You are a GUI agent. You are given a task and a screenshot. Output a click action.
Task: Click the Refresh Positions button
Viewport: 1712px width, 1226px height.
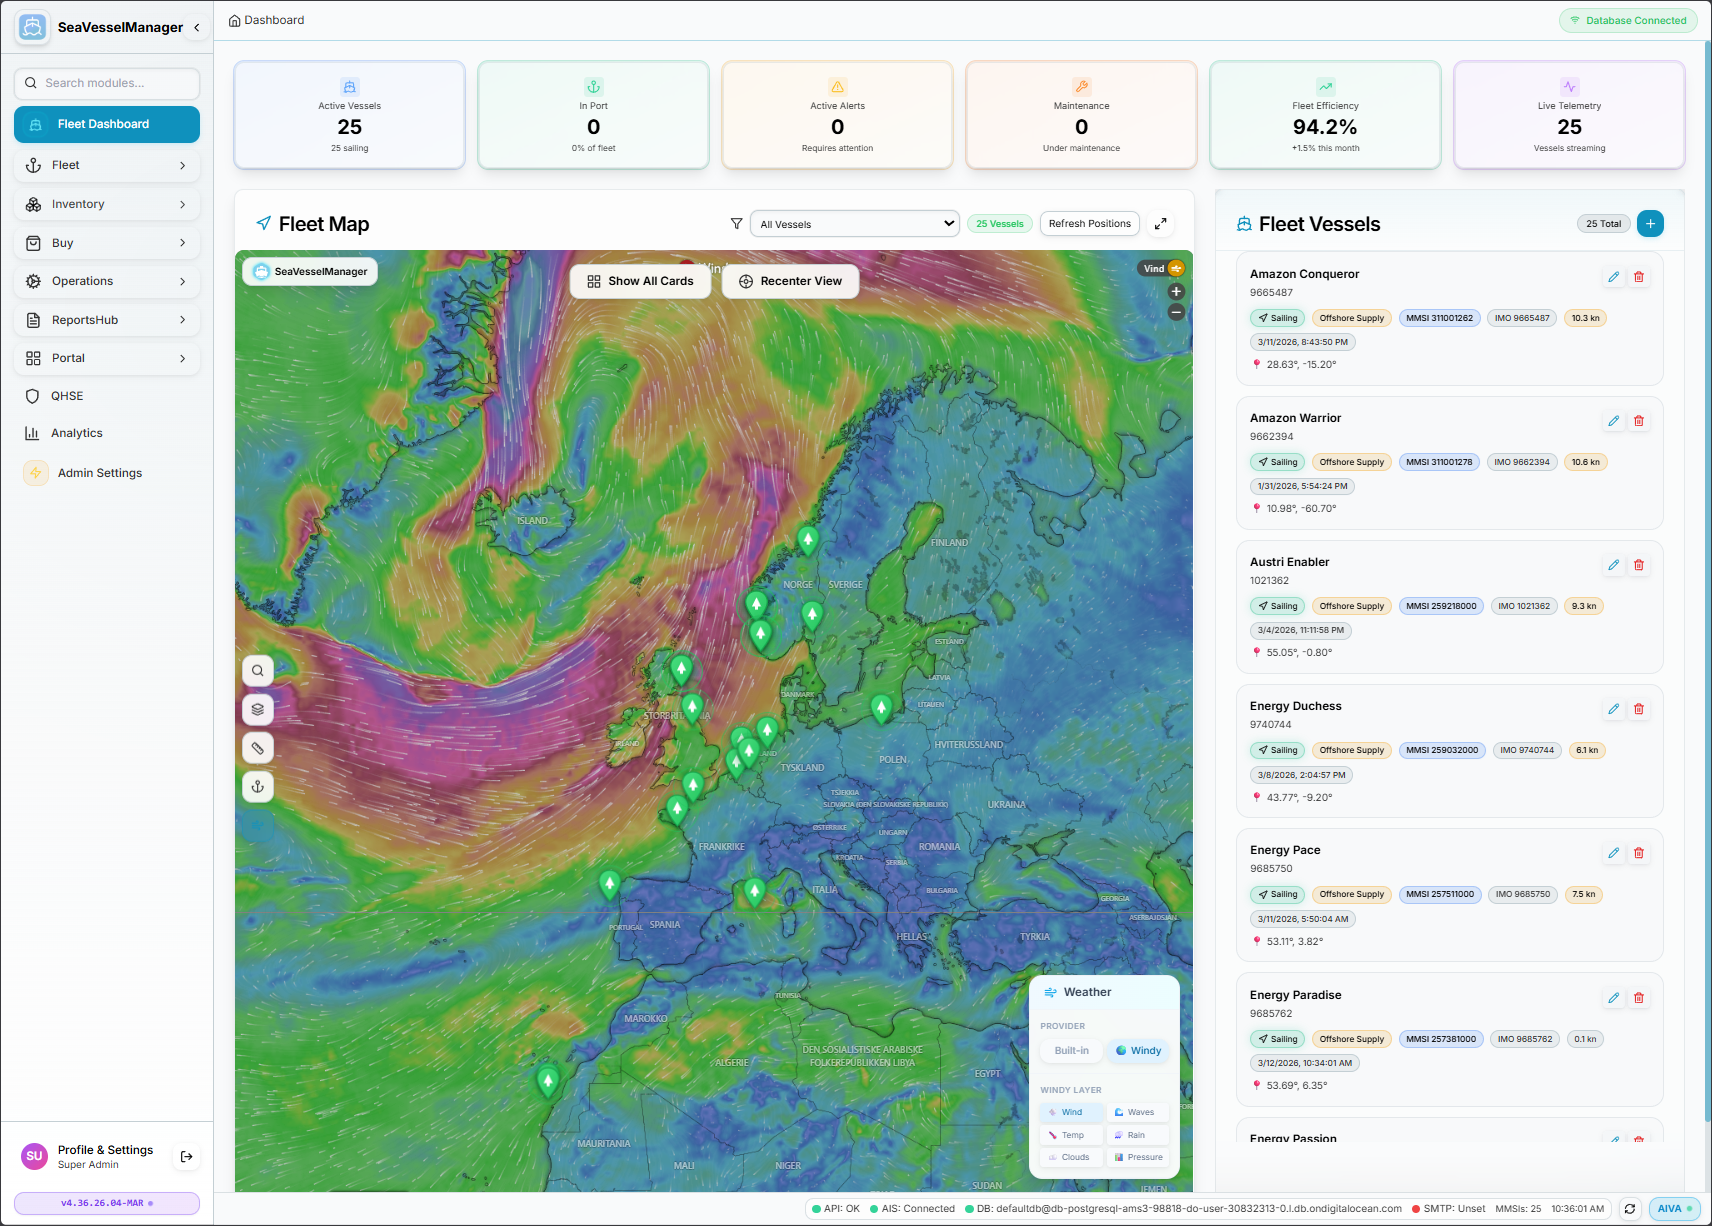pos(1089,223)
